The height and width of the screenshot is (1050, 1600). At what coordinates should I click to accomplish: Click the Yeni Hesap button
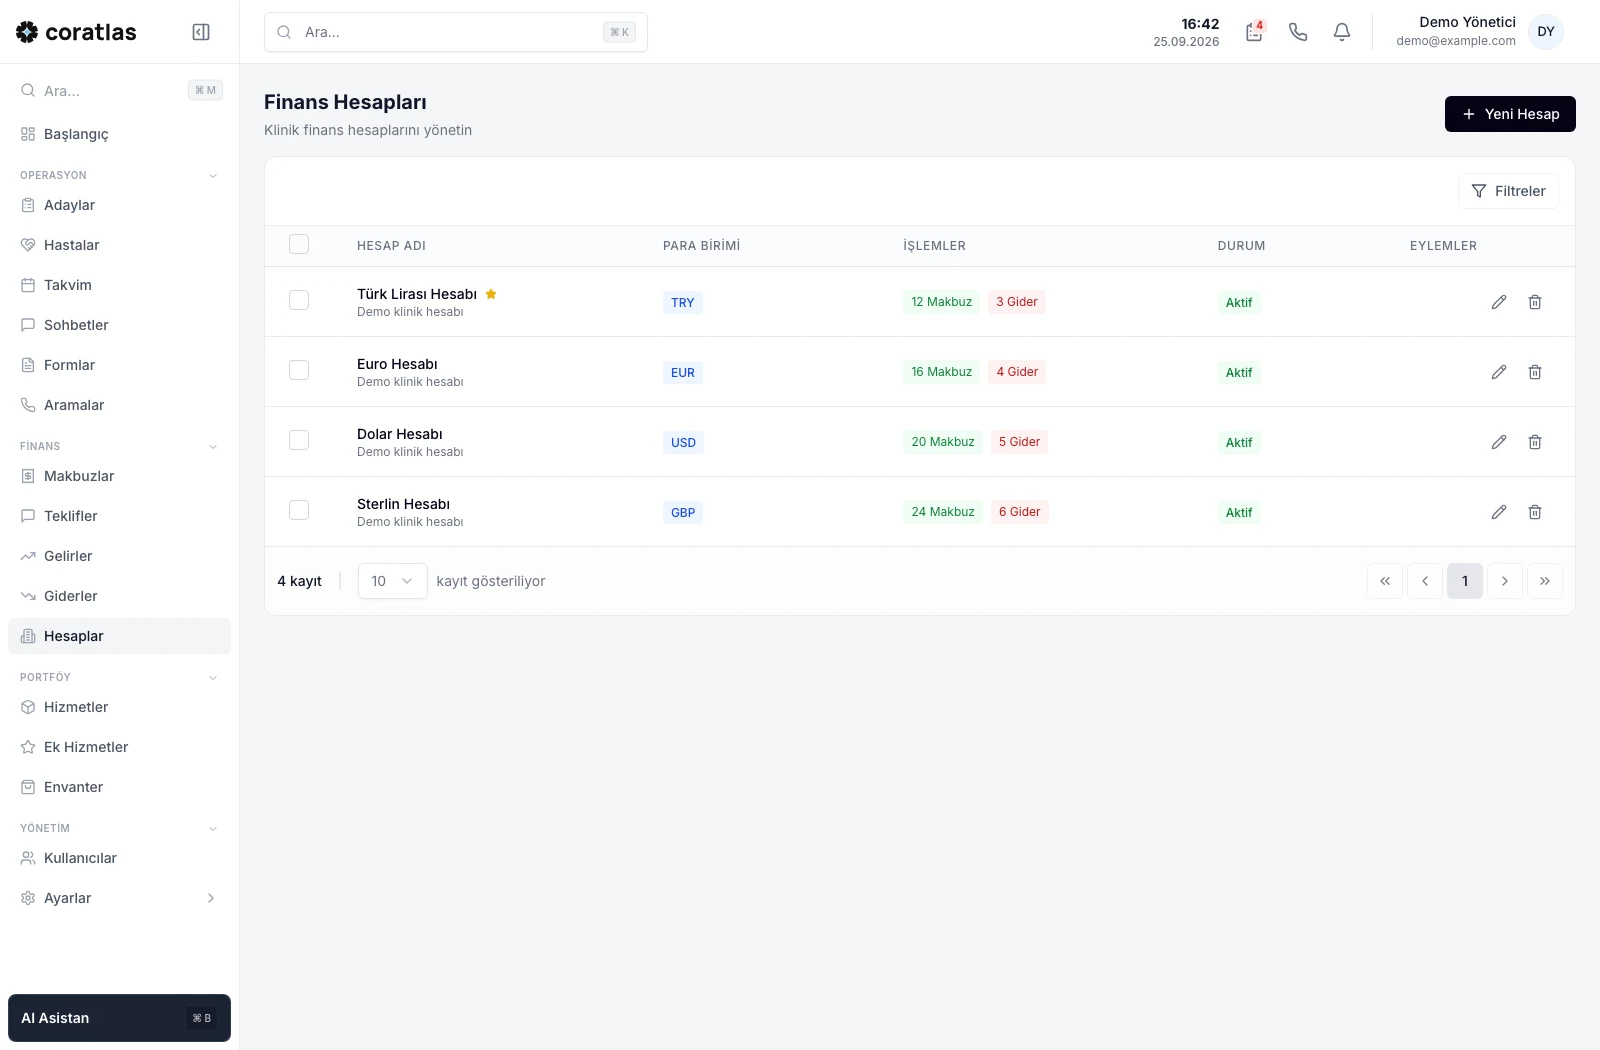click(x=1510, y=114)
